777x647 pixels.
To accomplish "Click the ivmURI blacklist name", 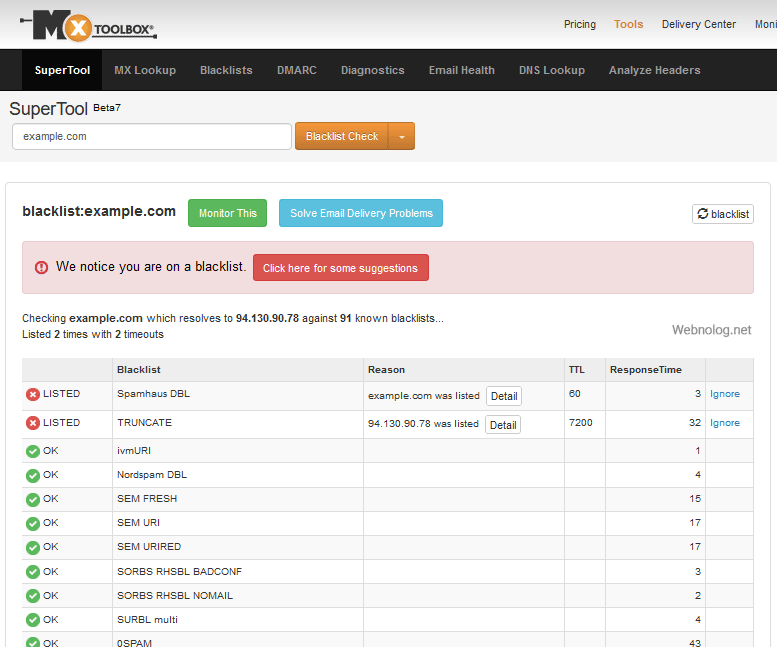I will pyautogui.click(x=134, y=451).
